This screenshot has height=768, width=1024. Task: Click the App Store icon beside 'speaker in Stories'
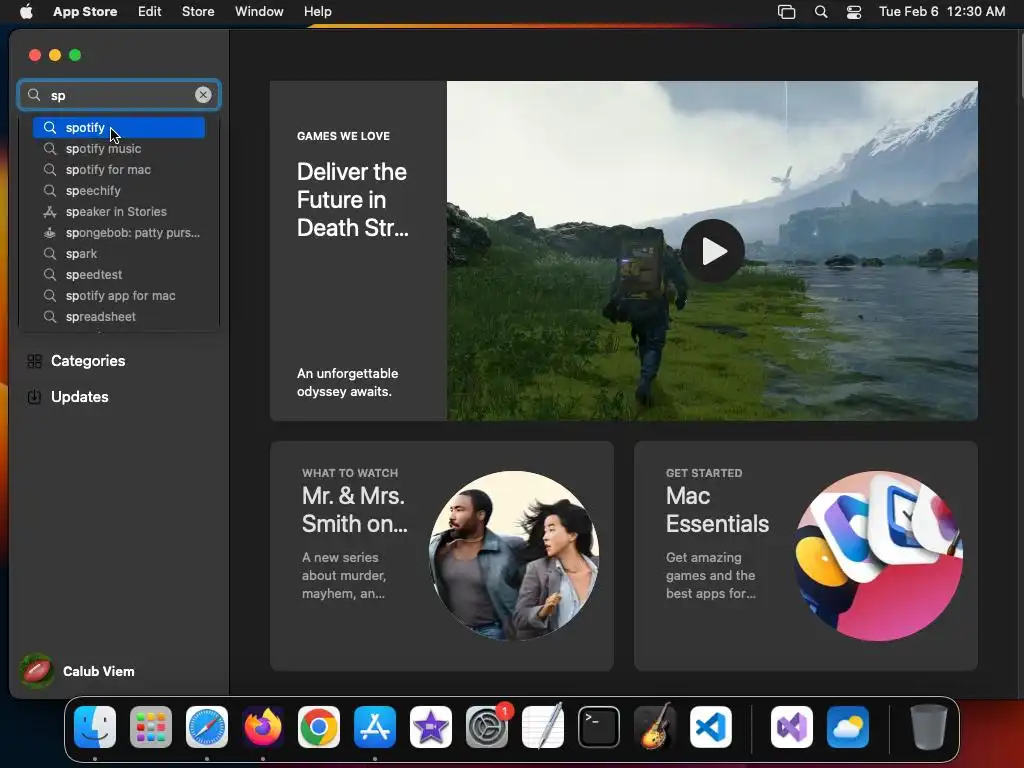pyautogui.click(x=50, y=212)
